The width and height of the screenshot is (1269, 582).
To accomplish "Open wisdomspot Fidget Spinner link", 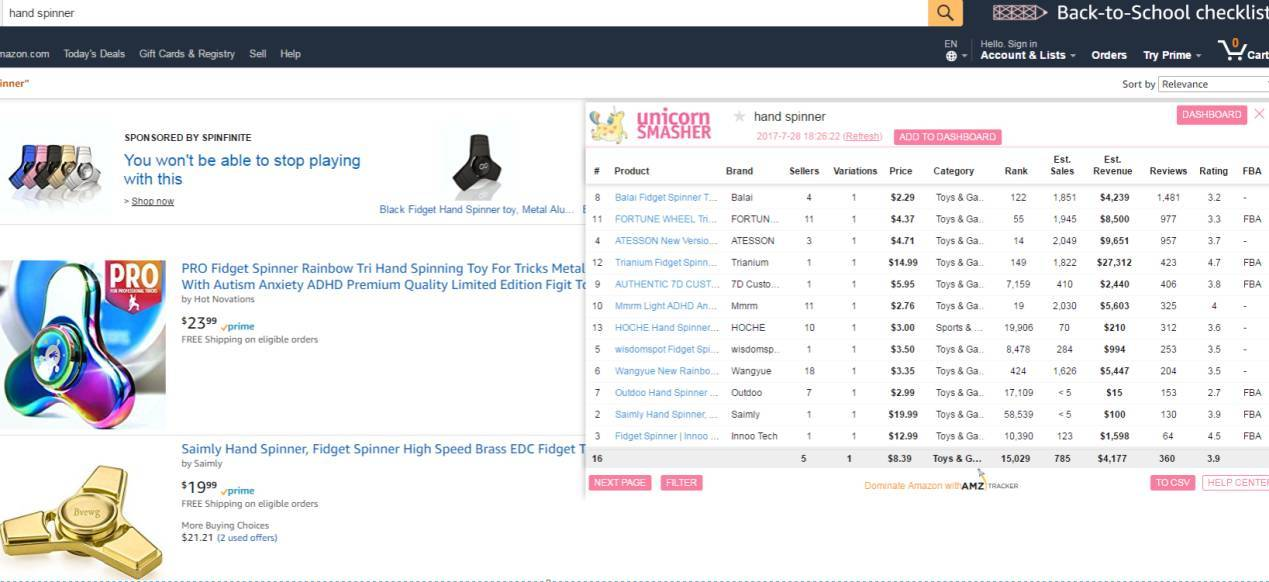I will point(666,350).
